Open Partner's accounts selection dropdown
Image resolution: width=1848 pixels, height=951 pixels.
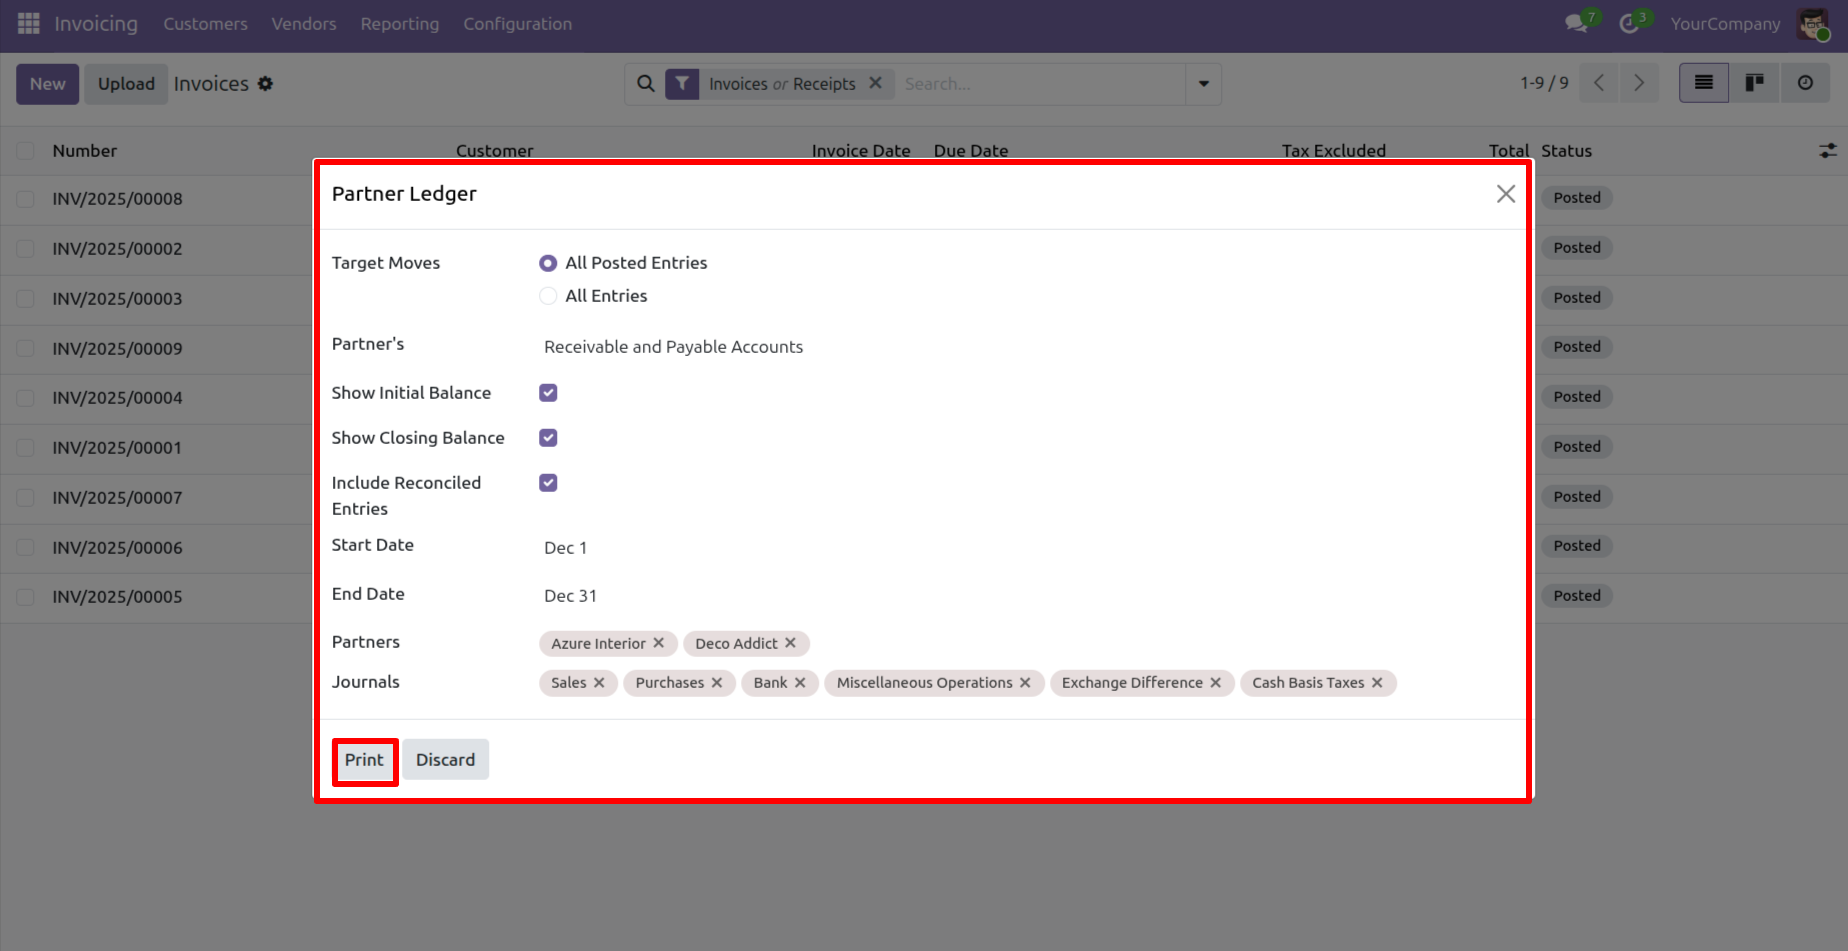click(1025, 347)
